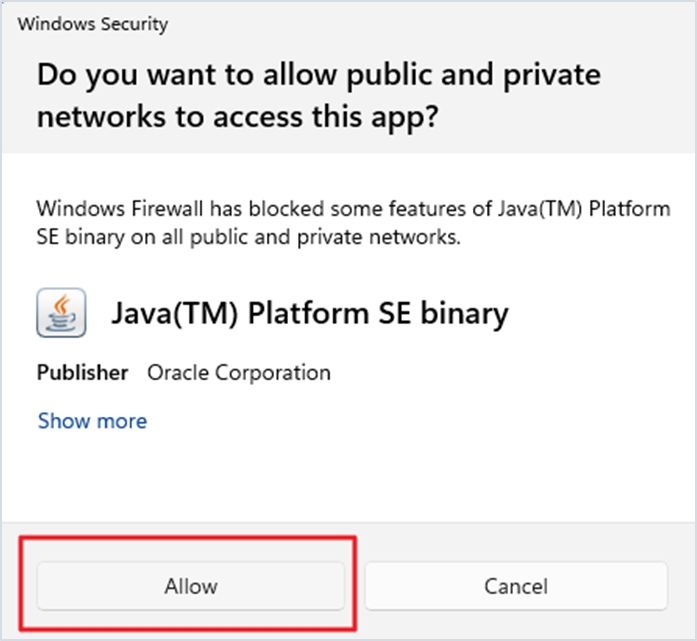697x641 pixels.
Task: Click the Java coffee cup icon
Action: click(x=61, y=313)
